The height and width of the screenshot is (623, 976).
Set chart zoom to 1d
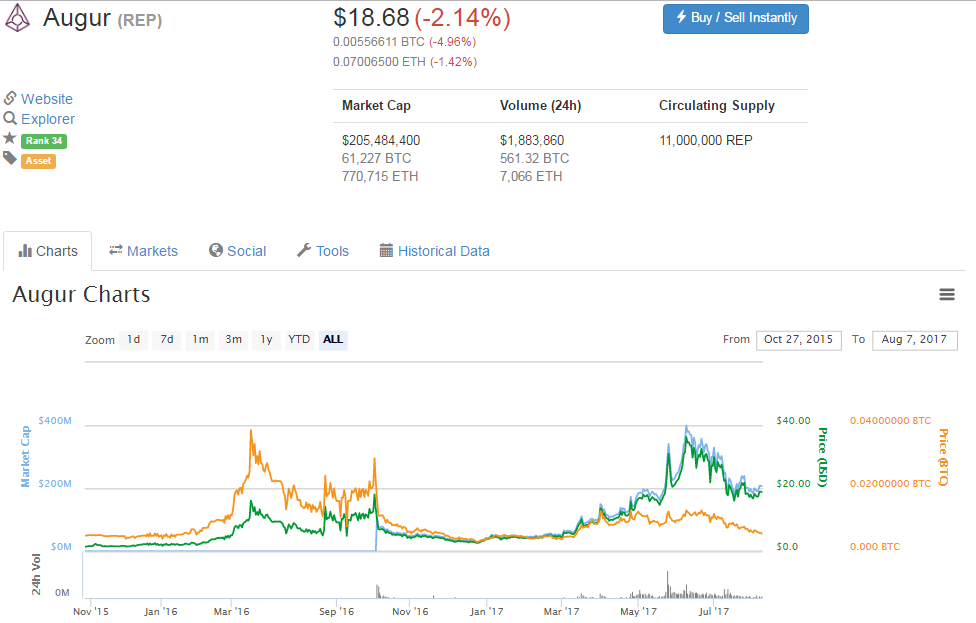134,340
